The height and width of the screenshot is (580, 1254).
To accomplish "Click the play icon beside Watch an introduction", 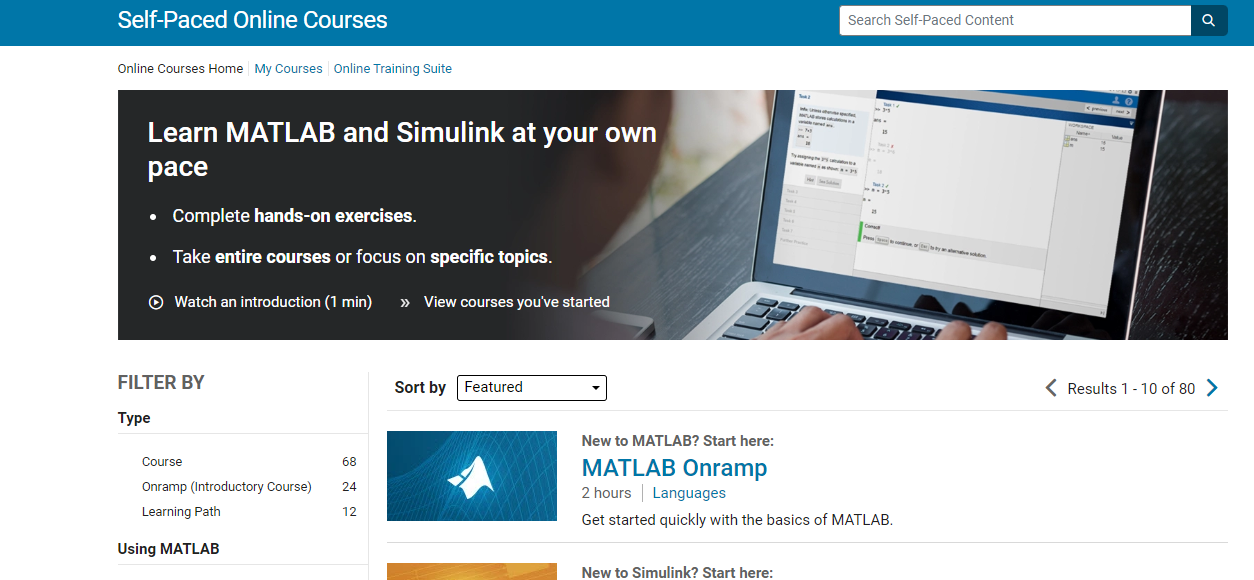I will (156, 302).
